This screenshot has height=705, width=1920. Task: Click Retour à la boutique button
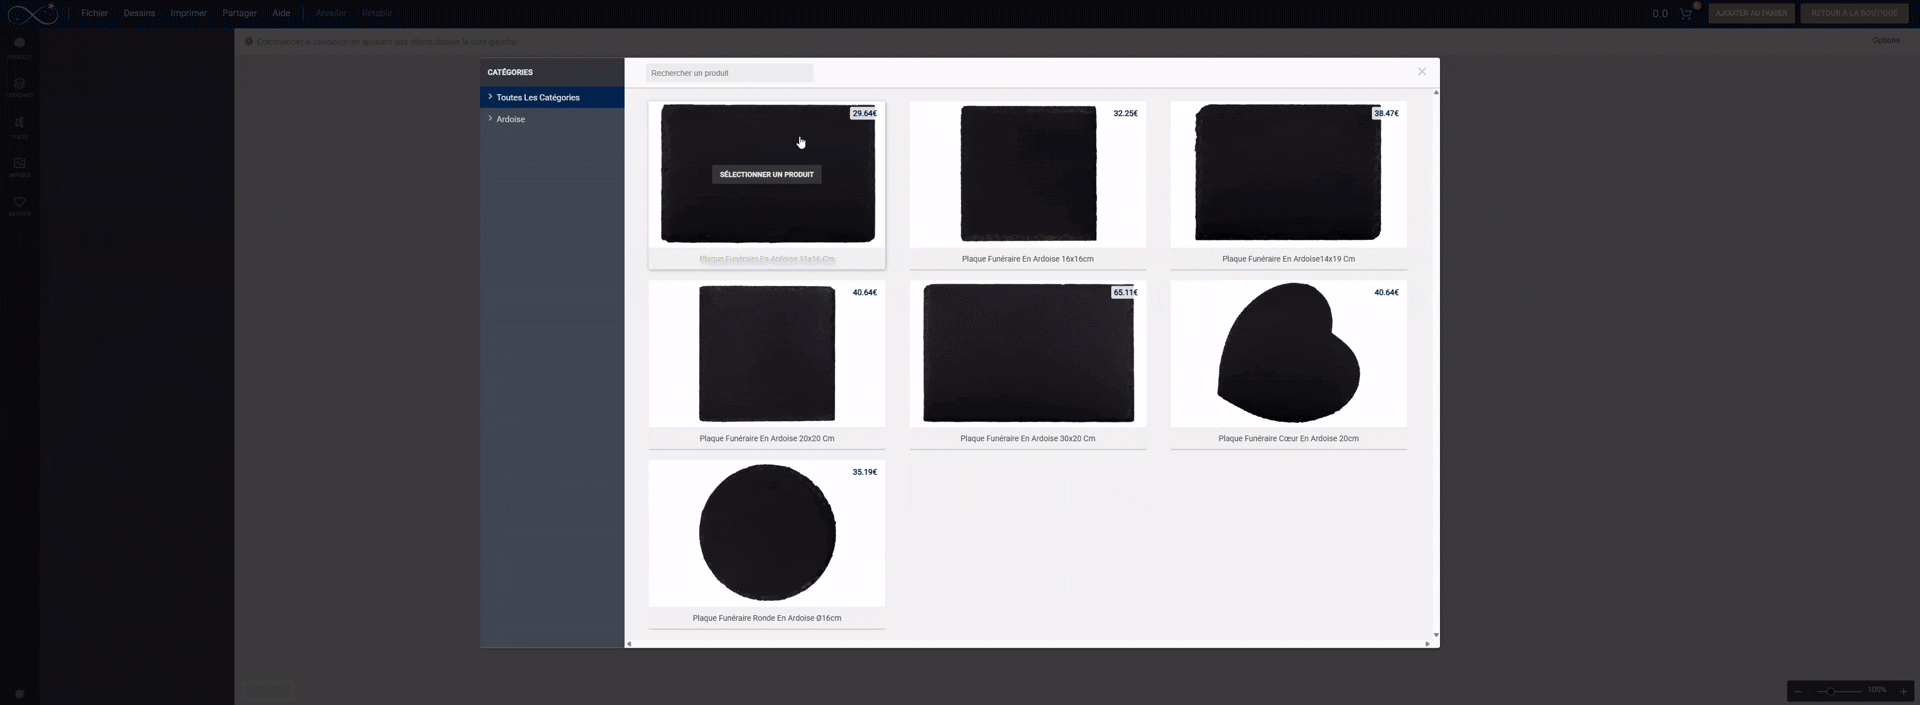[x=1853, y=13]
